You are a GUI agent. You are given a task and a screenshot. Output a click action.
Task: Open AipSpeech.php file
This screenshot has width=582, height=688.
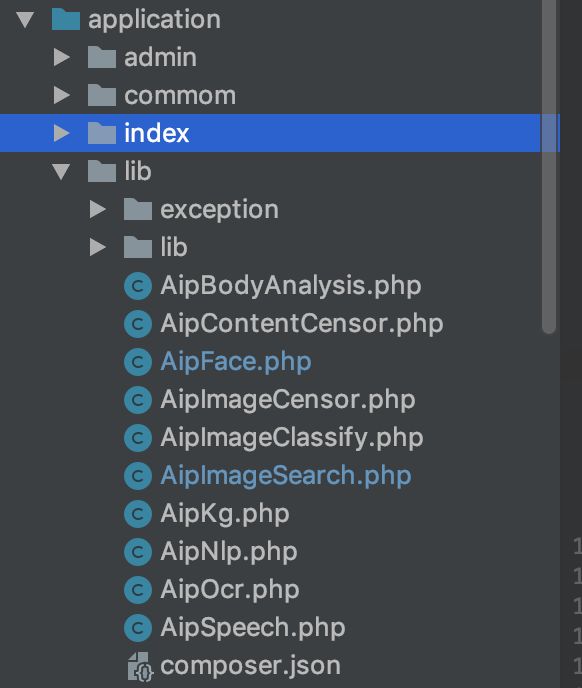[x=253, y=628]
